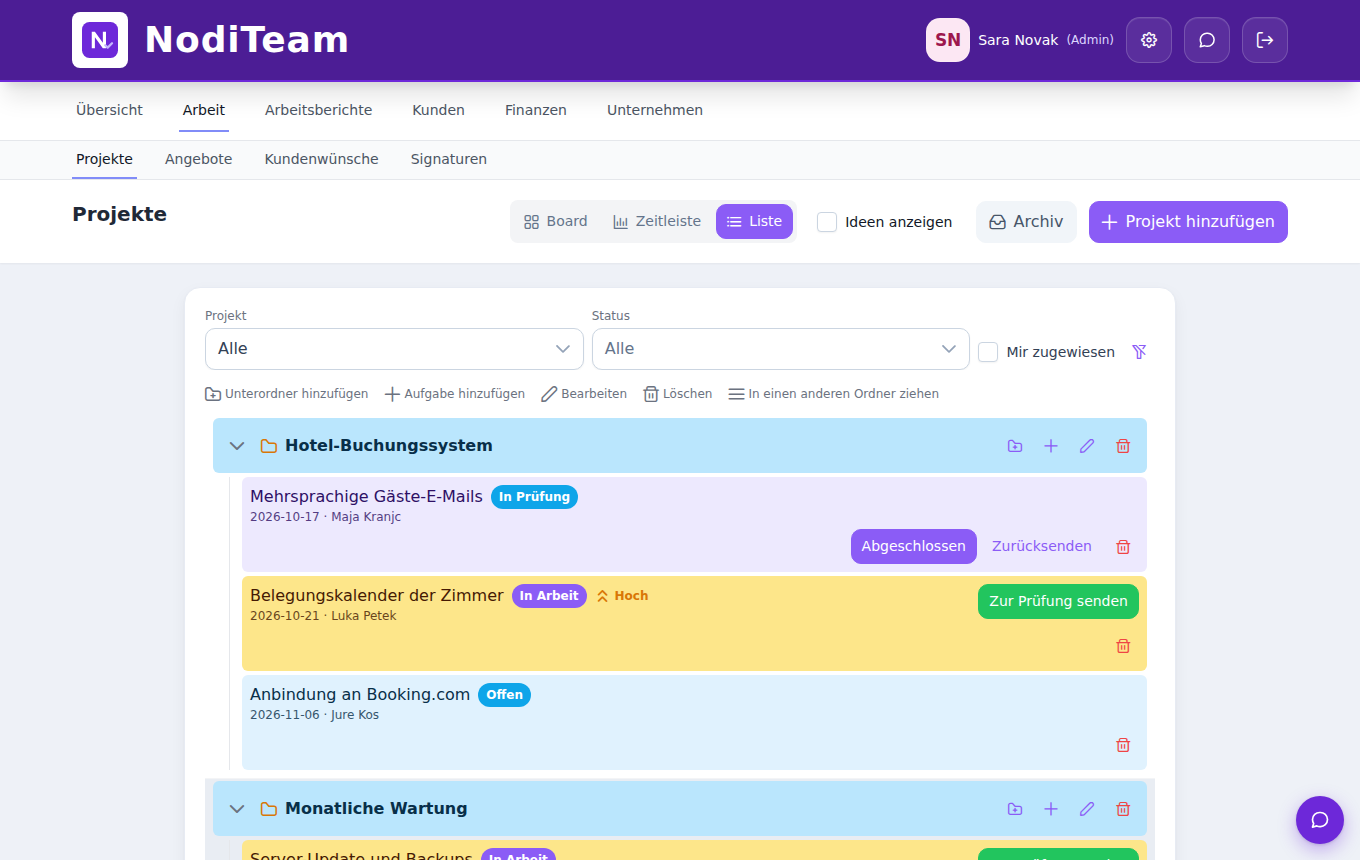Open settings gear in header

click(x=1149, y=40)
